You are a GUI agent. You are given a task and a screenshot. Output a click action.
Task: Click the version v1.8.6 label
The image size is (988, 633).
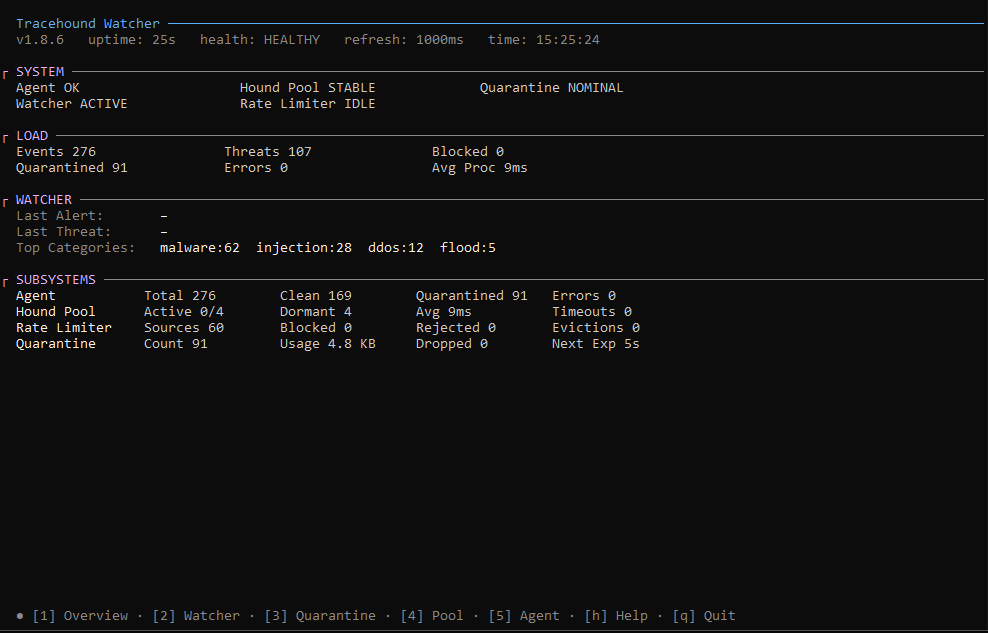(x=40, y=40)
